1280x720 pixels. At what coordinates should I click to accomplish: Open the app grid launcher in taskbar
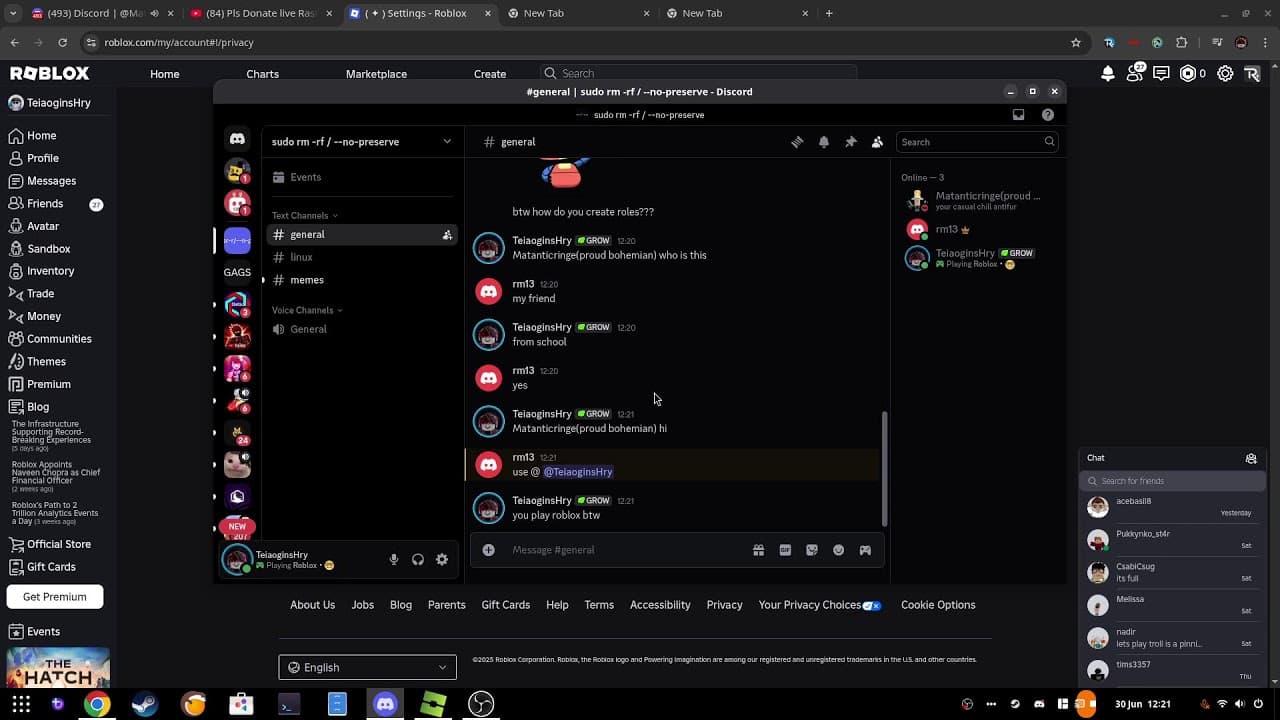[21, 704]
